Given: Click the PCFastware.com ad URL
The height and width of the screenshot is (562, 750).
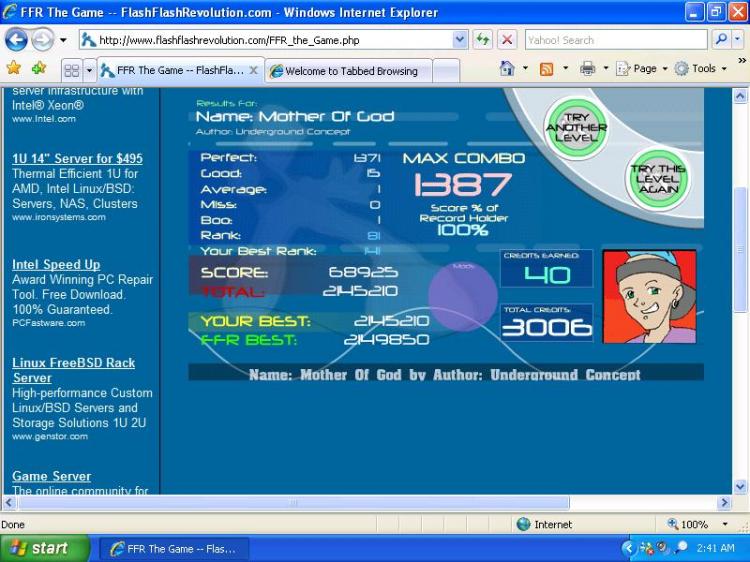Looking at the screenshot, I should (49, 323).
